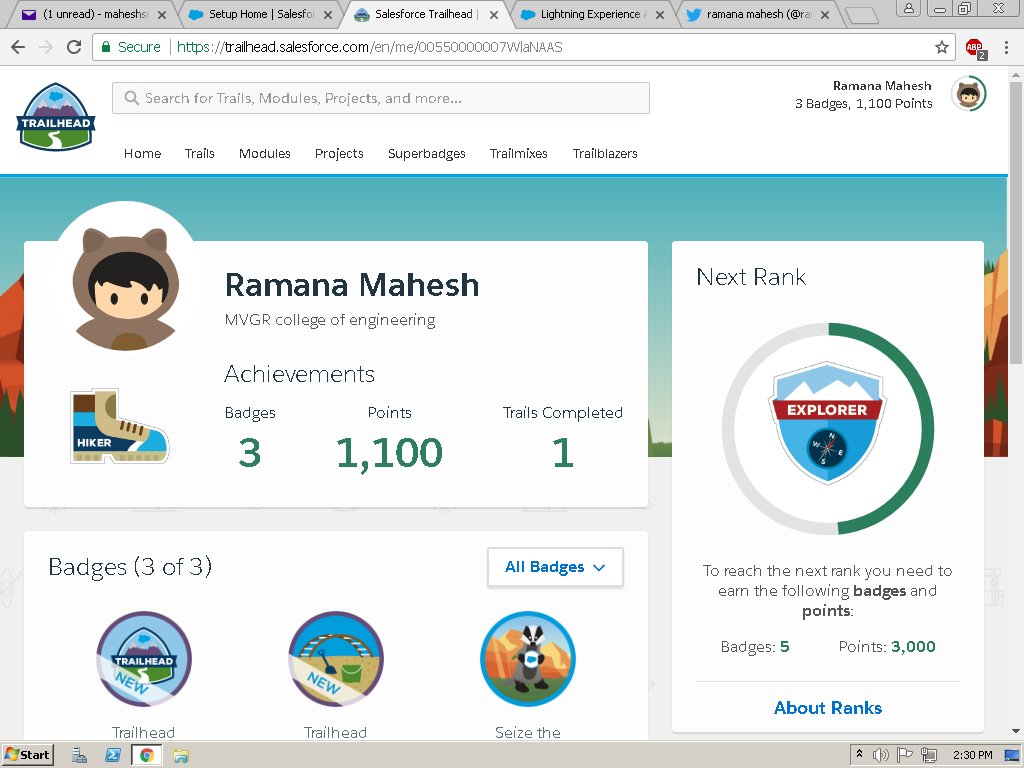1024x768 pixels.
Task: Click the Next Rank progress ring
Action: point(827,428)
